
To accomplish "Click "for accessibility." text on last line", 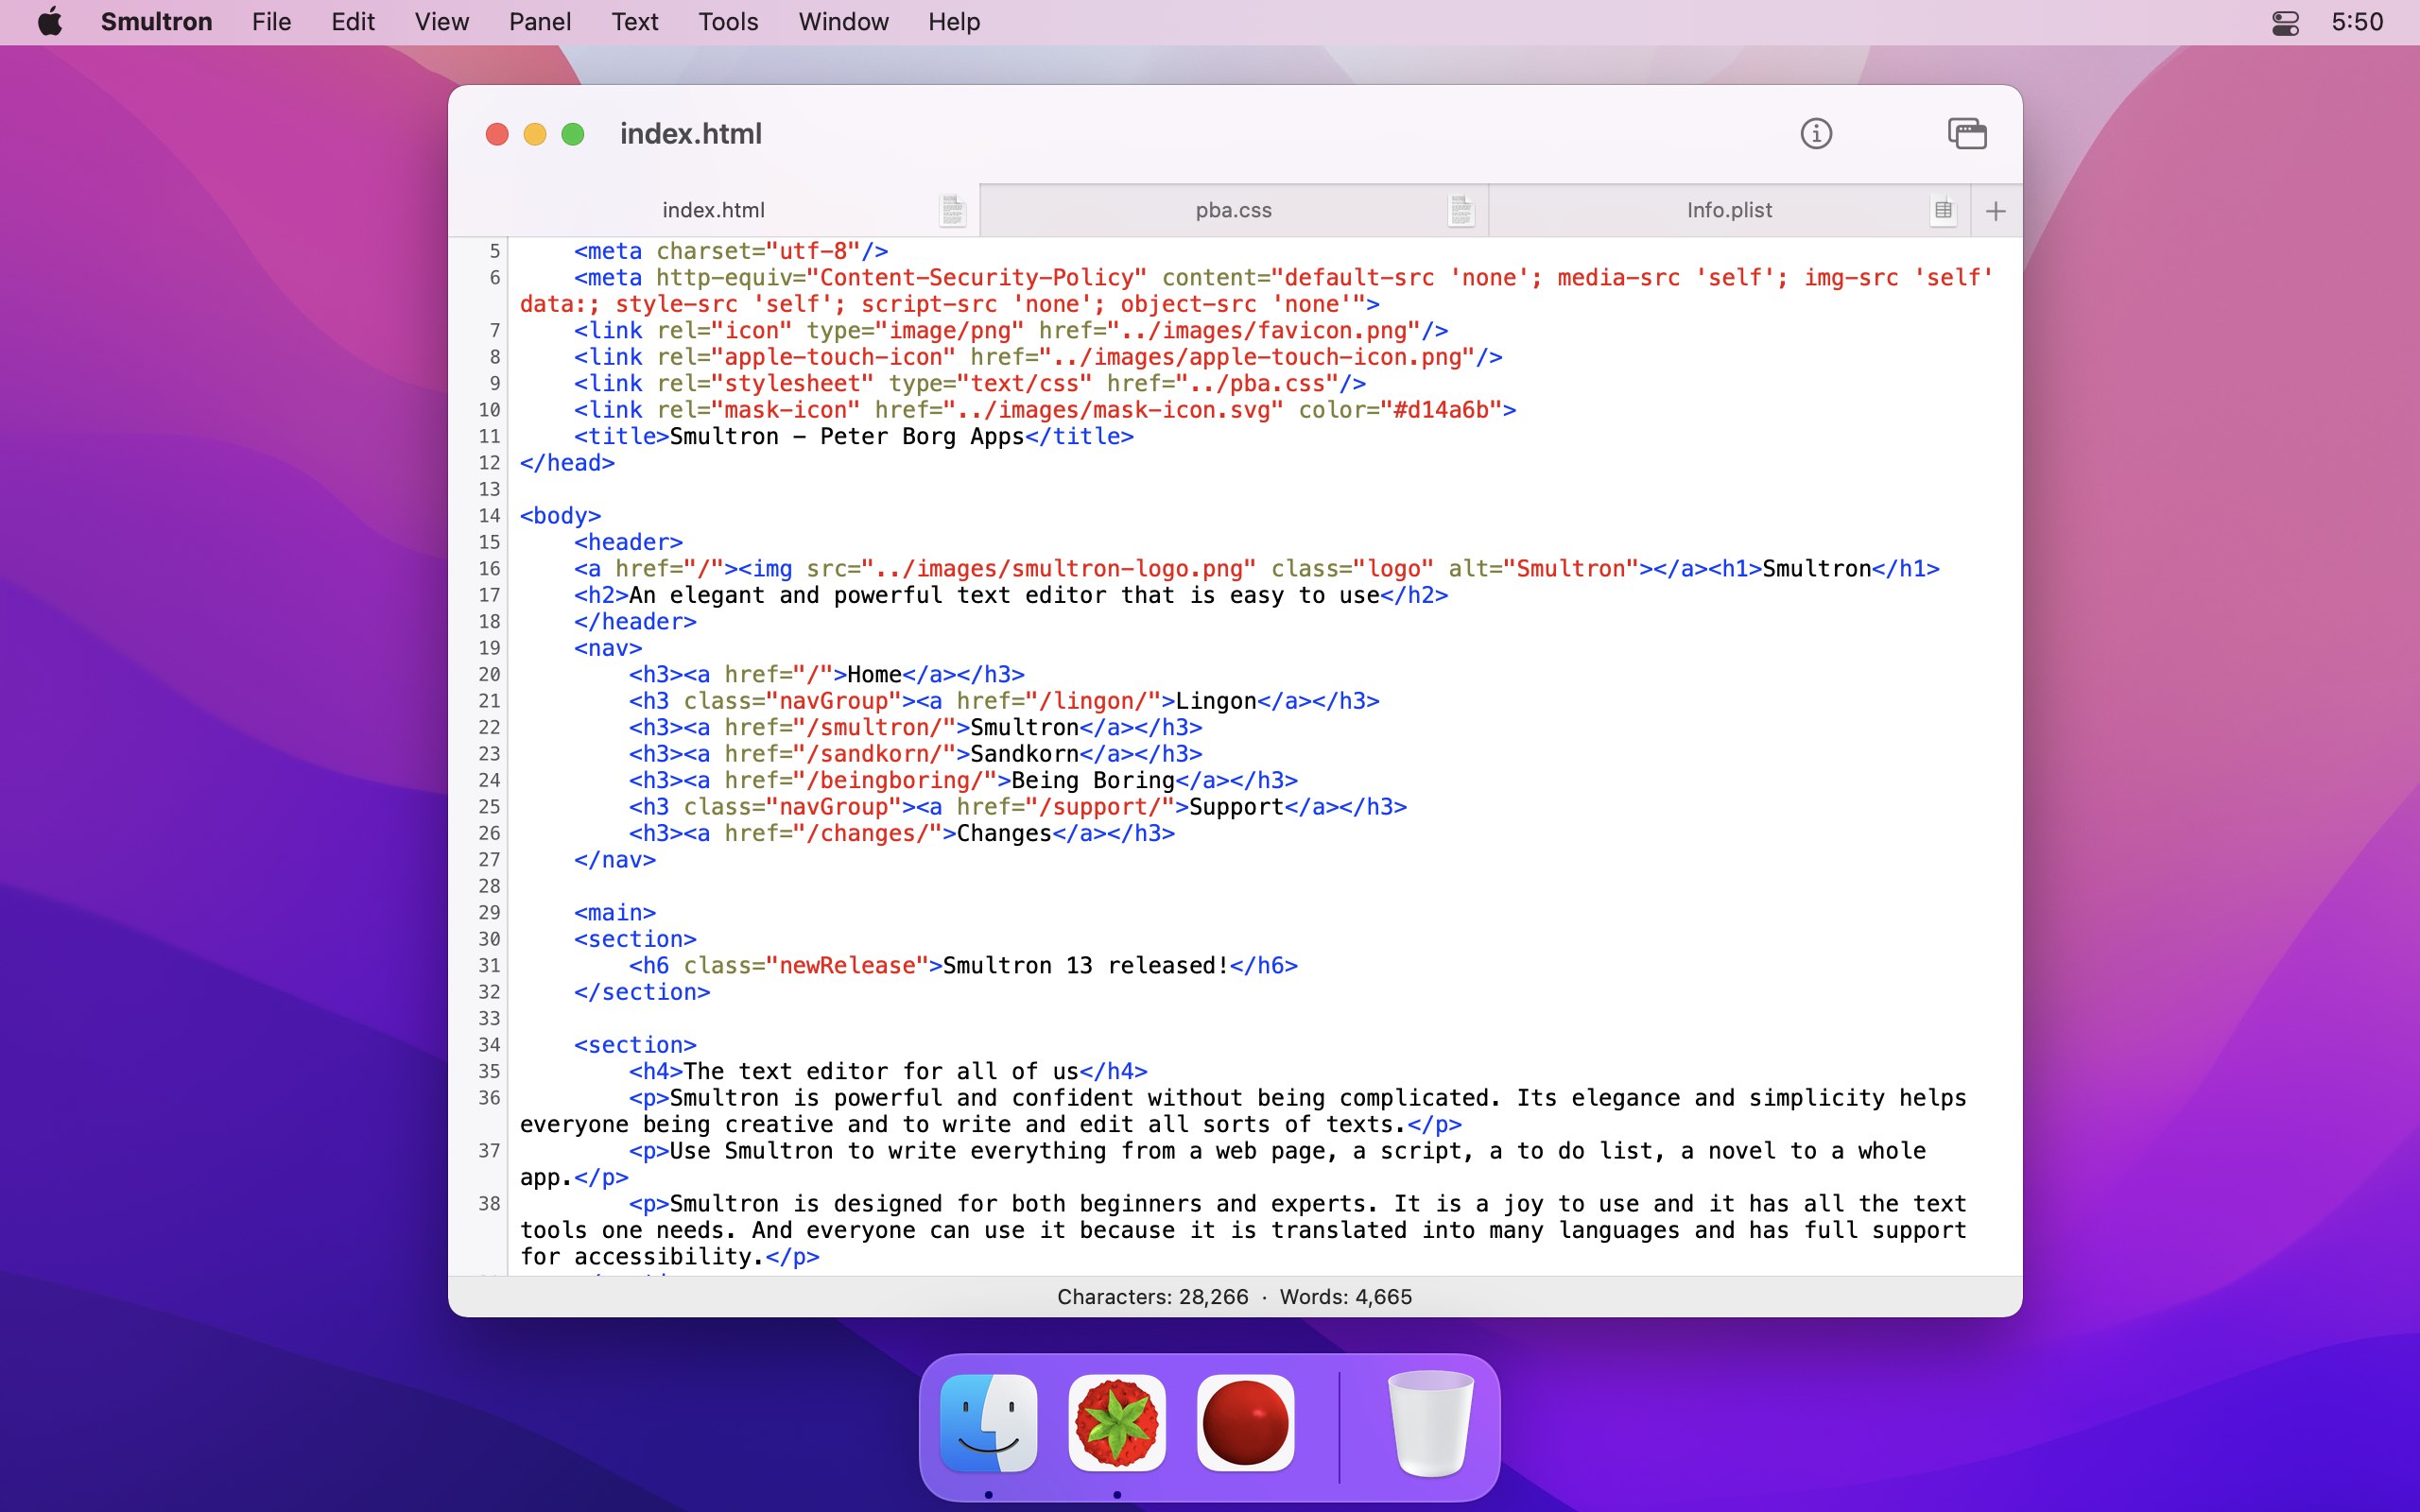I will pyautogui.click(x=642, y=1257).
